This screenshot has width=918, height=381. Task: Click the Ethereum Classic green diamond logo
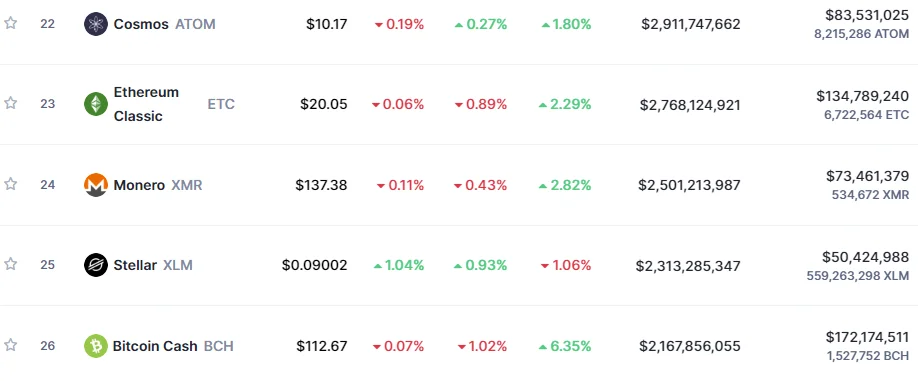coord(96,104)
